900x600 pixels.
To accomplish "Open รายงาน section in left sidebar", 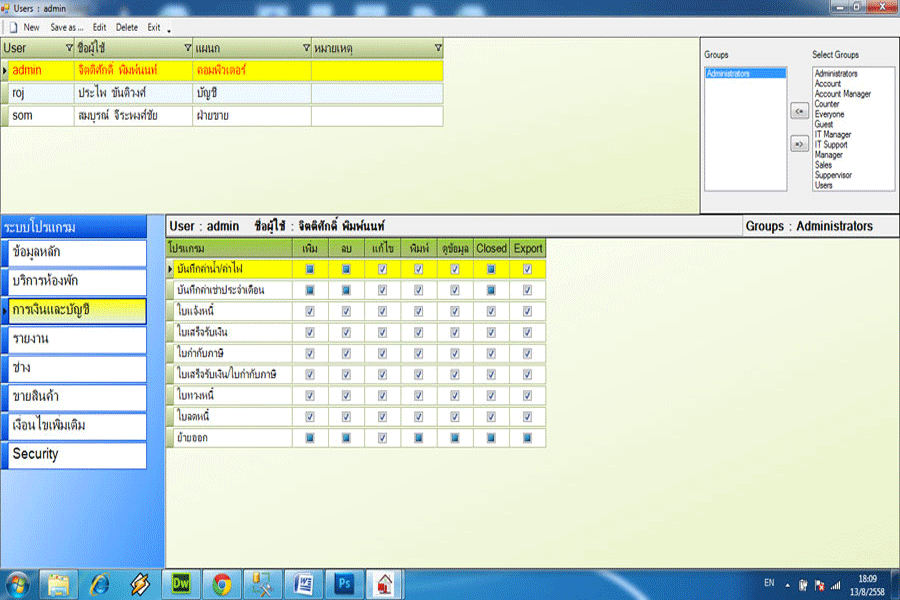I will [74, 340].
